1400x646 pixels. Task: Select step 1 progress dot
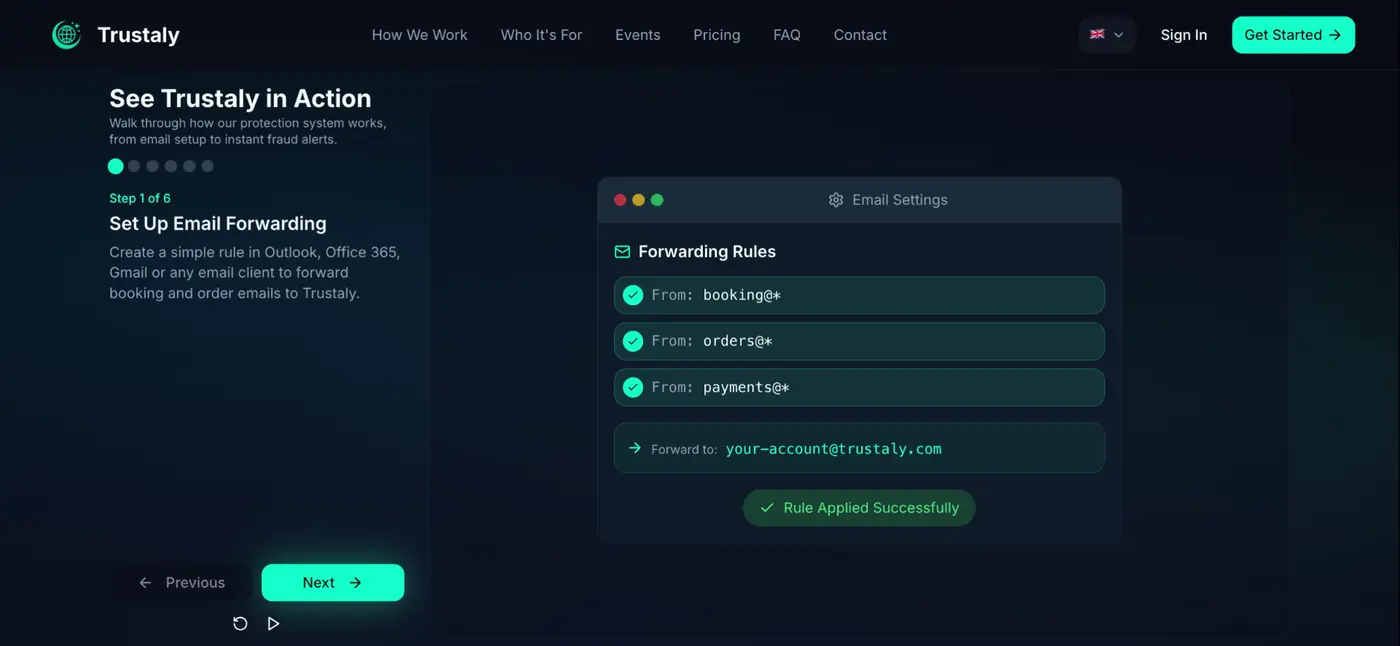pos(116,166)
